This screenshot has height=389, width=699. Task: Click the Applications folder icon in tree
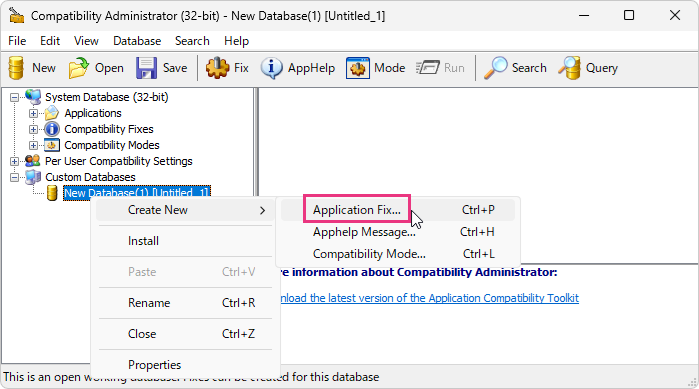pos(52,113)
